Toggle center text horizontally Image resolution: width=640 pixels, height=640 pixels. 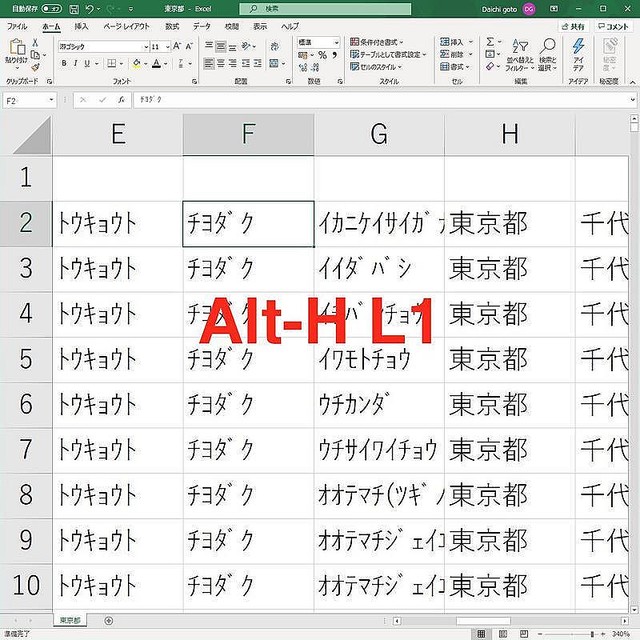point(220,64)
